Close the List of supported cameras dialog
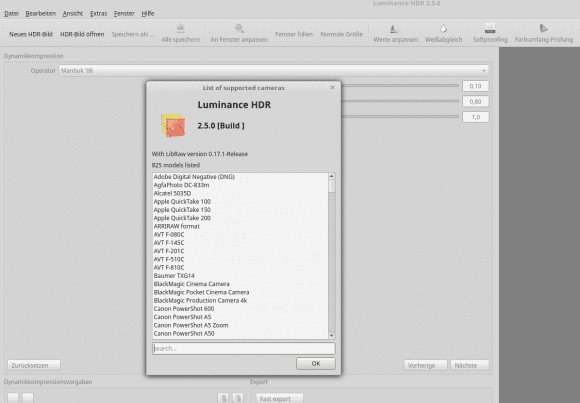 pyautogui.click(x=332, y=87)
